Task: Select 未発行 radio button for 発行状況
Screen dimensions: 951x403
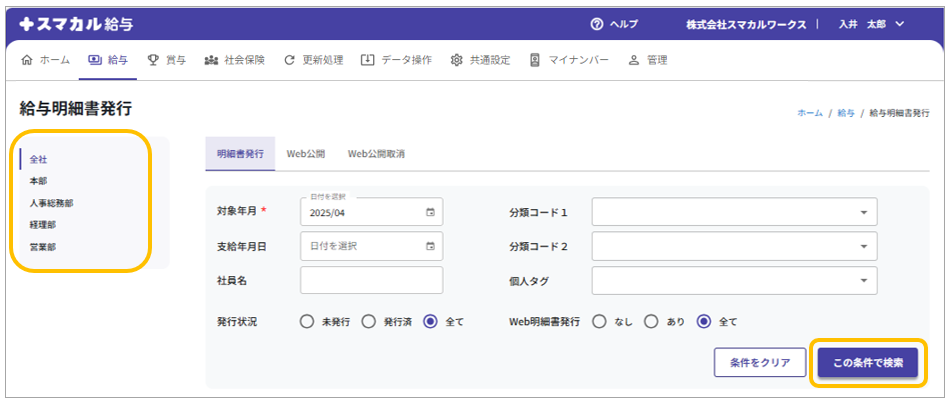Action: [x=307, y=322]
